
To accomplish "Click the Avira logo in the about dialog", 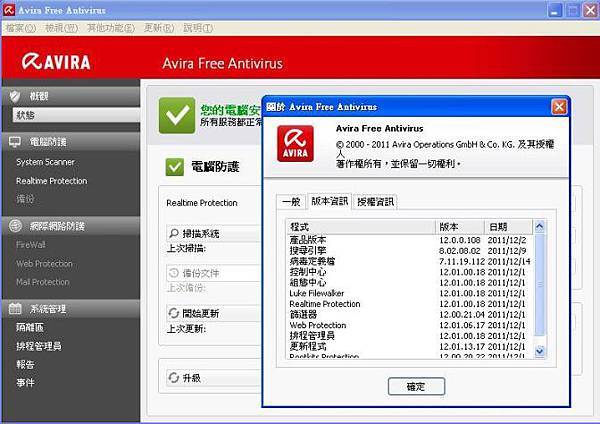I will [x=295, y=144].
